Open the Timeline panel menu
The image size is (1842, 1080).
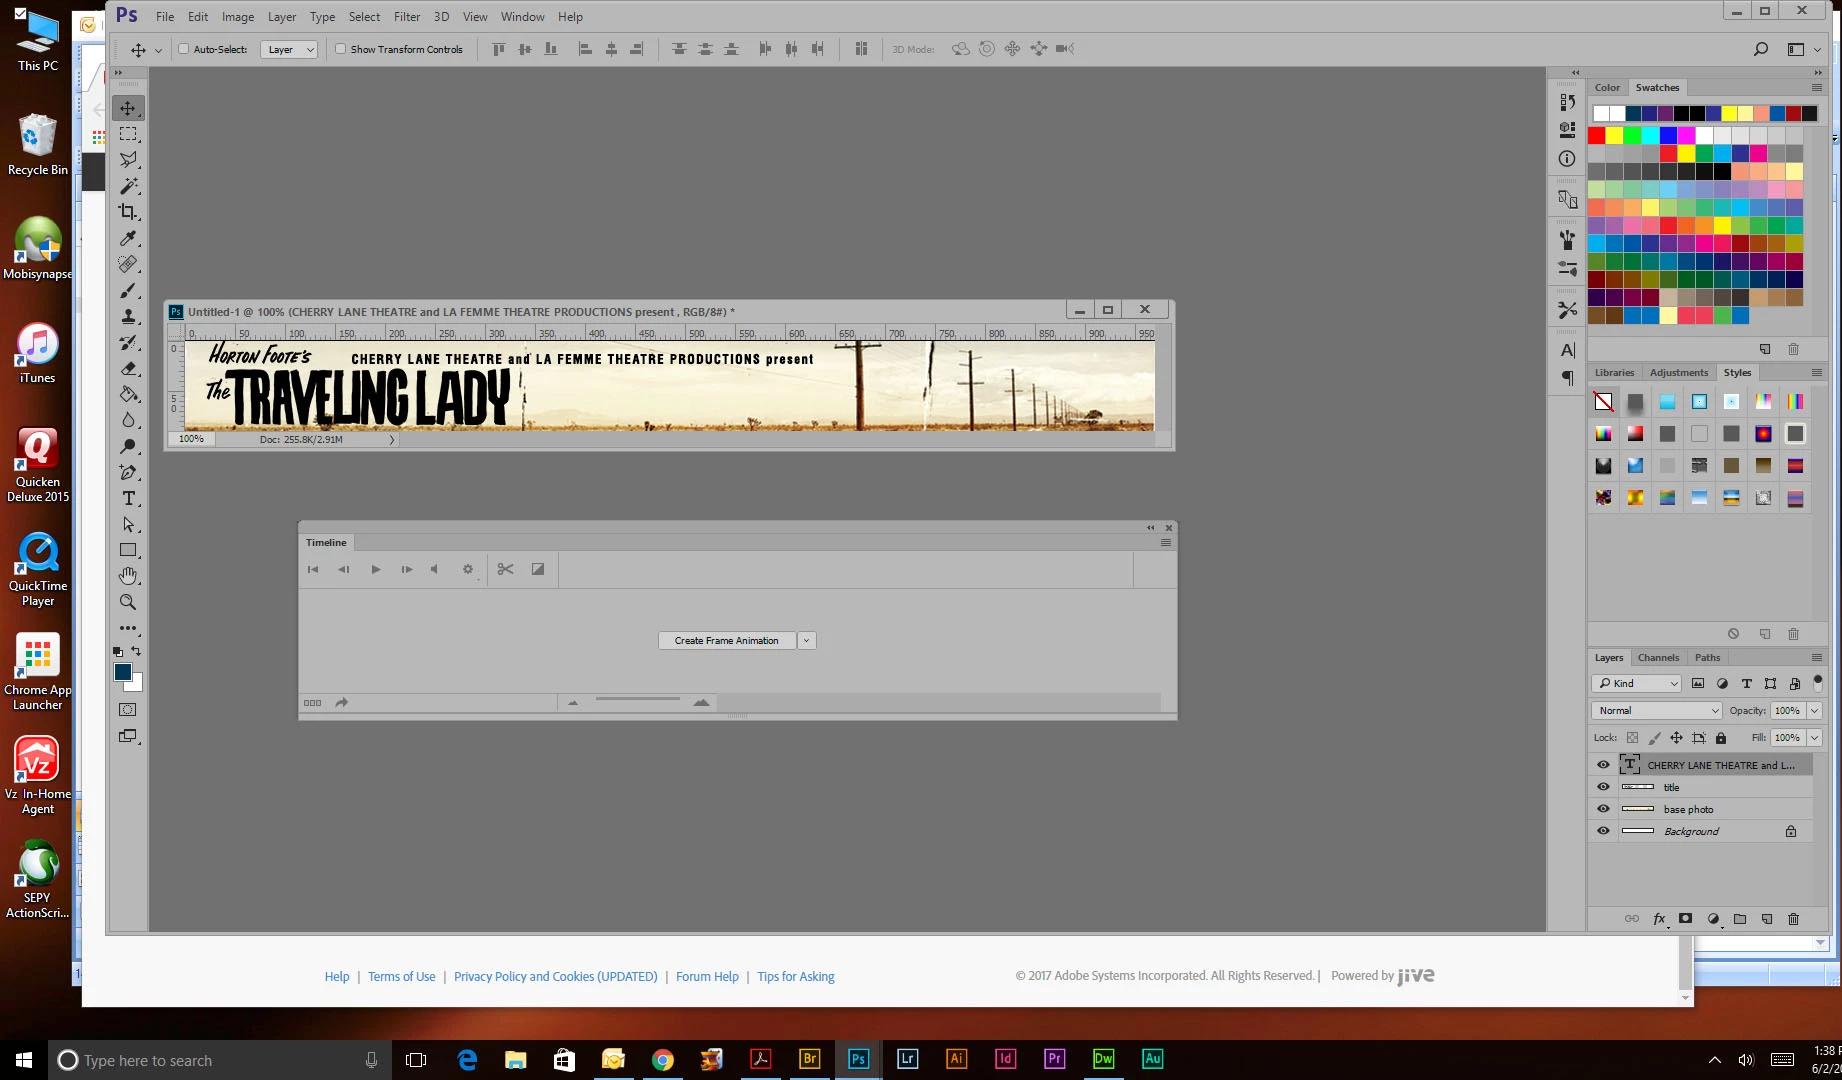(x=1165, y=543)
